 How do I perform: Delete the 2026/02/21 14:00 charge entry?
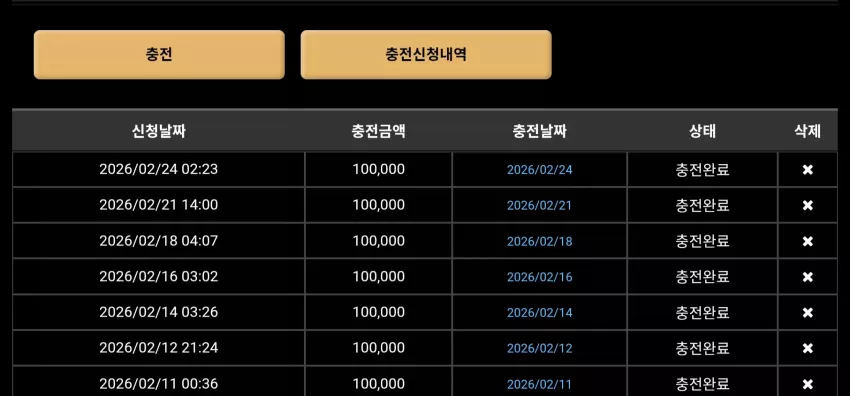click(x=808, y=206)
